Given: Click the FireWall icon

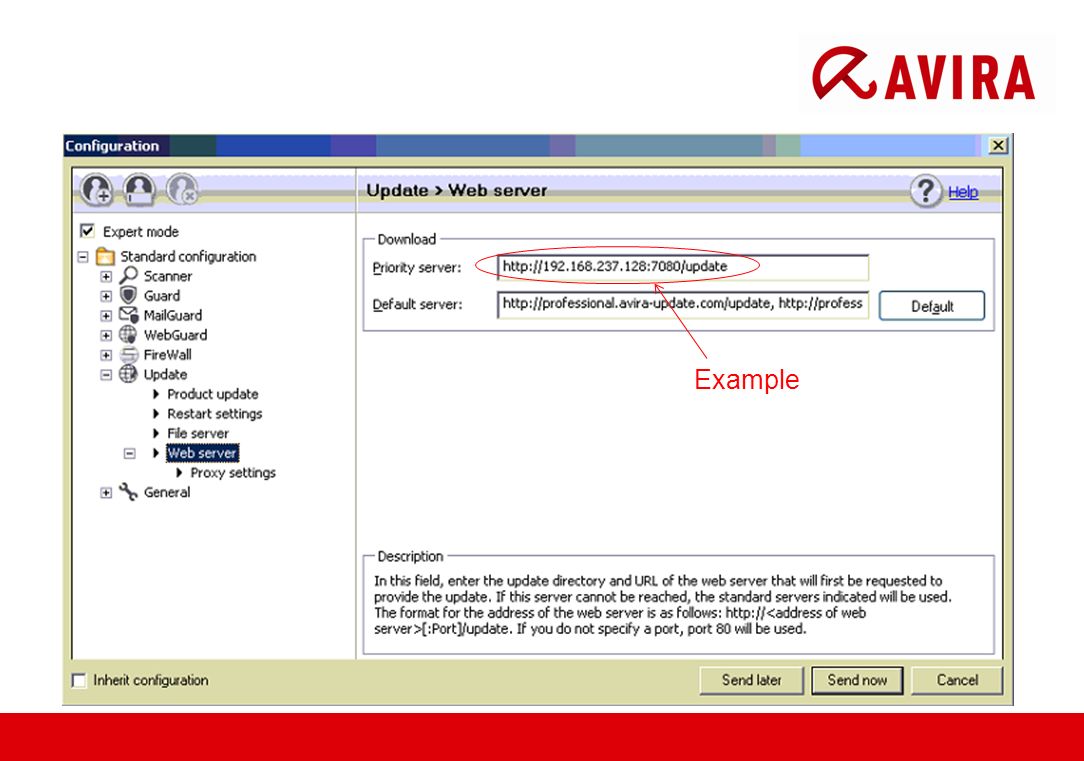Looking at the screenshot, I should click(129, 355).
